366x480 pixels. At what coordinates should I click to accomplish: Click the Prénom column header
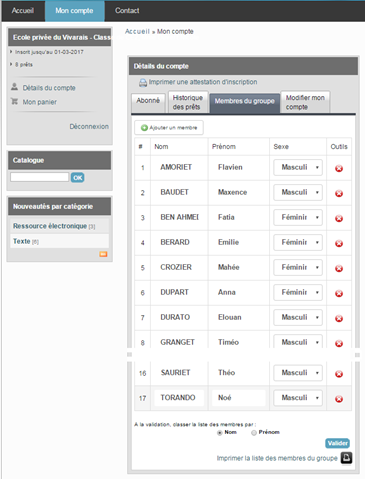click(x=224, y=147)
